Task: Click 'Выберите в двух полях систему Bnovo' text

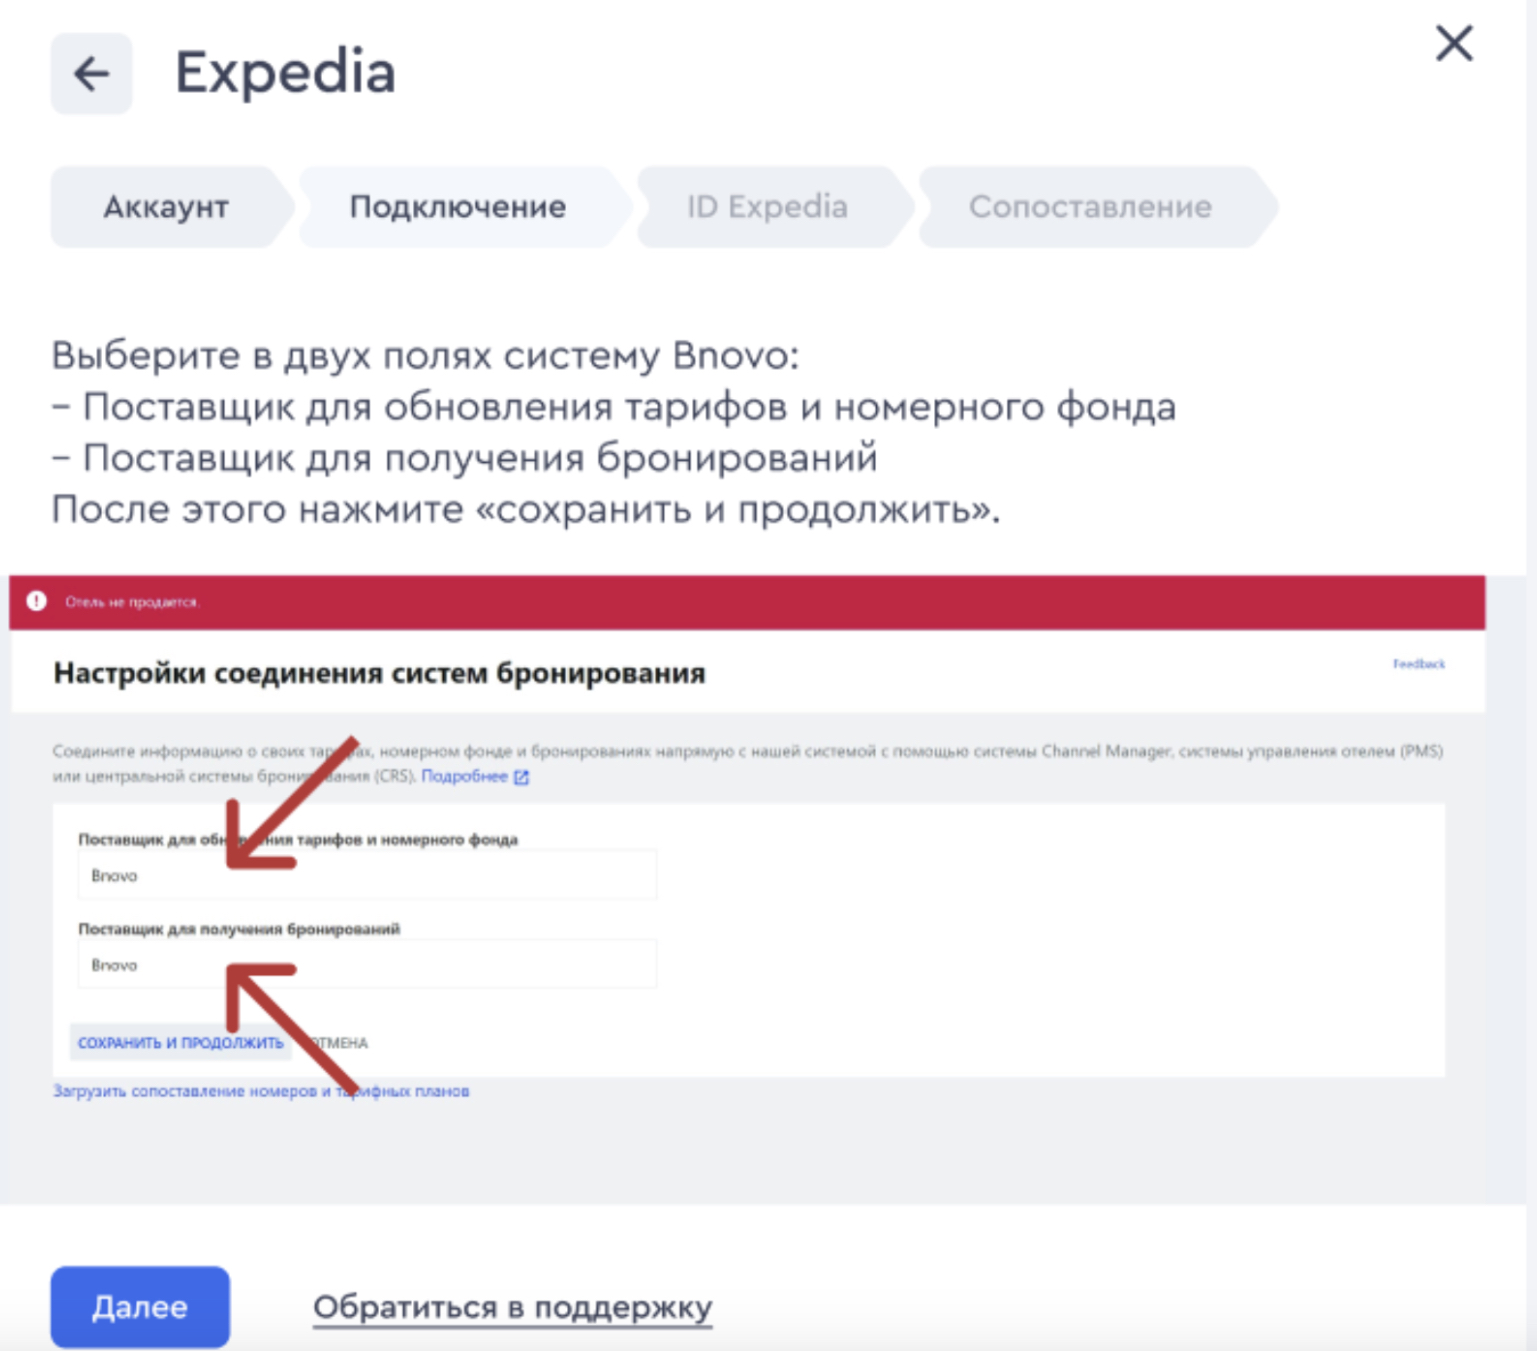Action: click(x=425, y=355)
